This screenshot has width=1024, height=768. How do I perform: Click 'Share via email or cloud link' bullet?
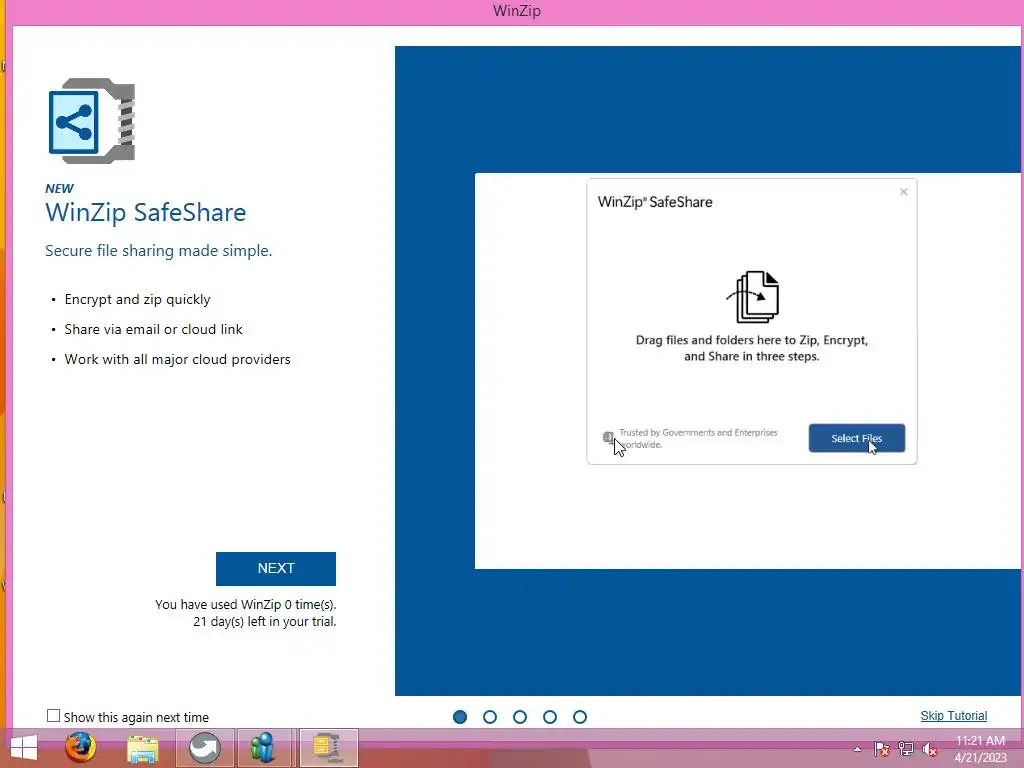click(153, 329)
